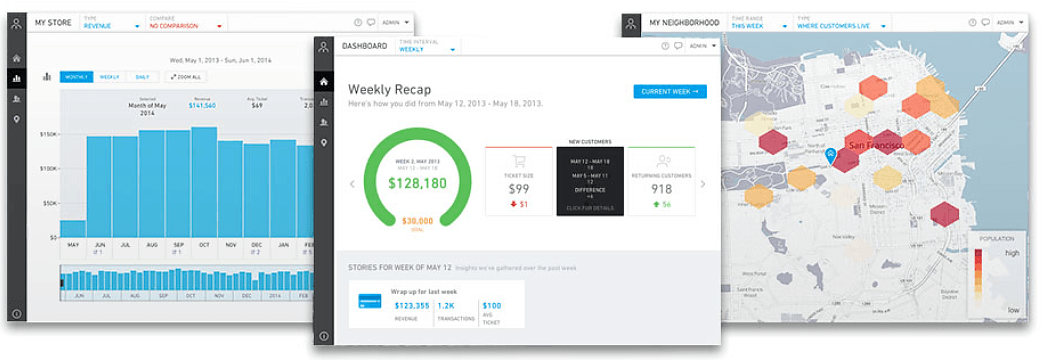Image resolution: width=1043 pixels, height=360 pixels.
Task: Click the user avatar icon in My Neighborhood window
Action: click(x=631, y=23)
